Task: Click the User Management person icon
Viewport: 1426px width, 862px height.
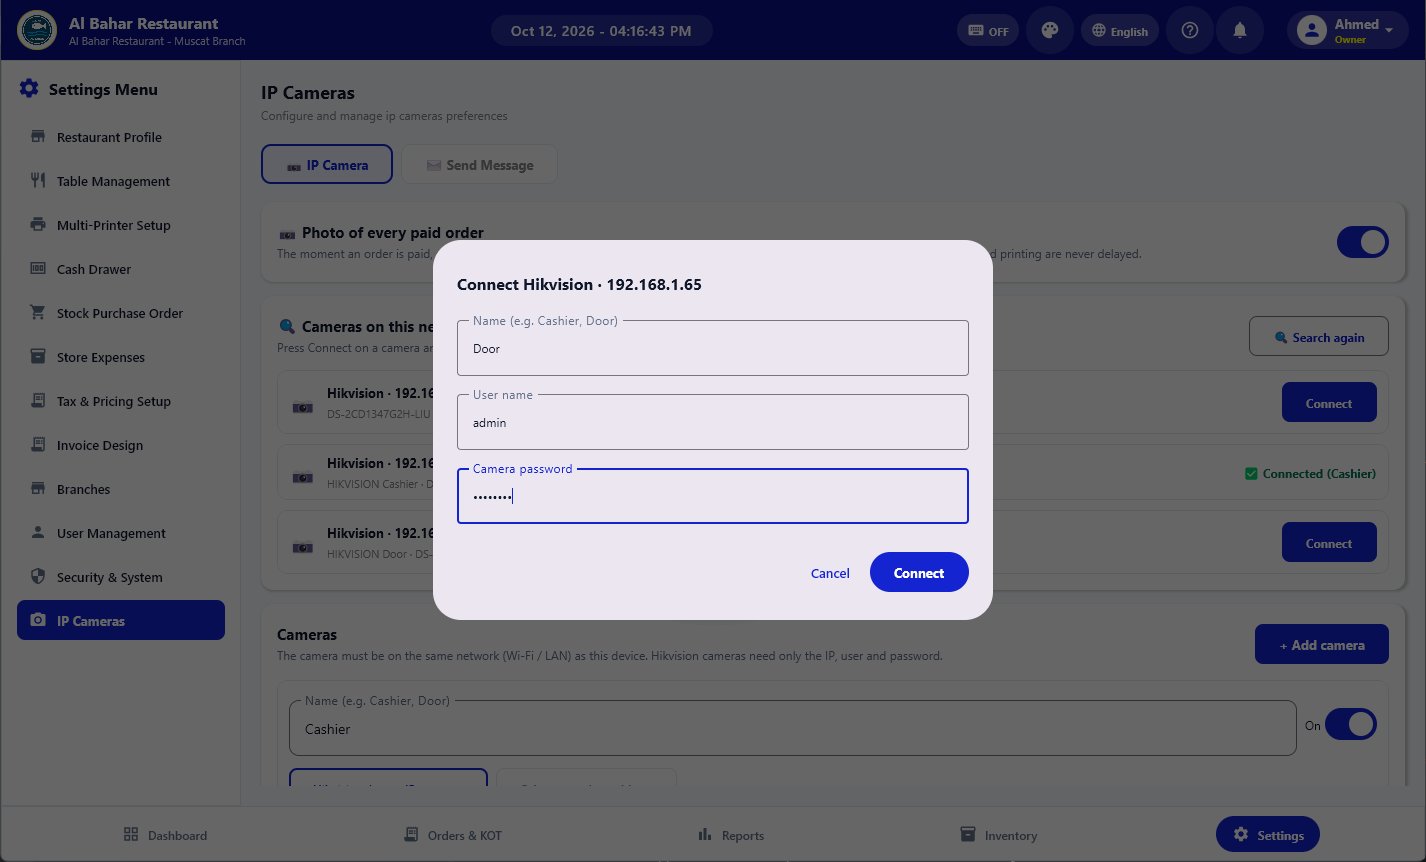Action: tap(38, 533)
